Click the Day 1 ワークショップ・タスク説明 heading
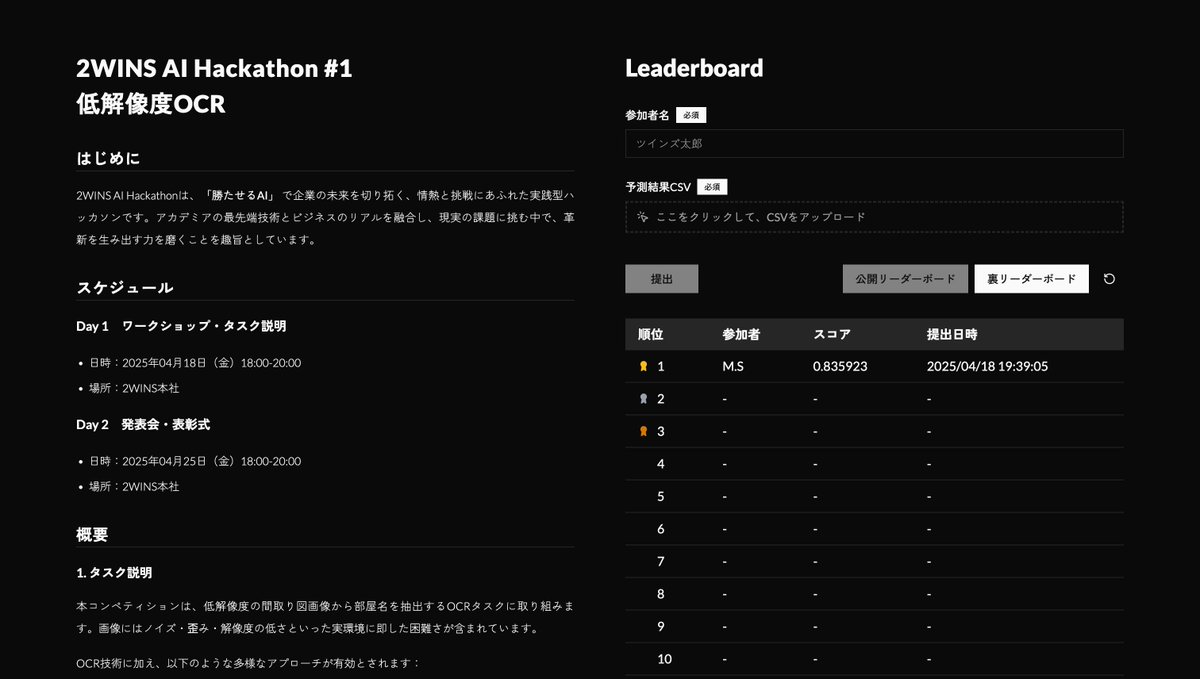 pos(181,326)
